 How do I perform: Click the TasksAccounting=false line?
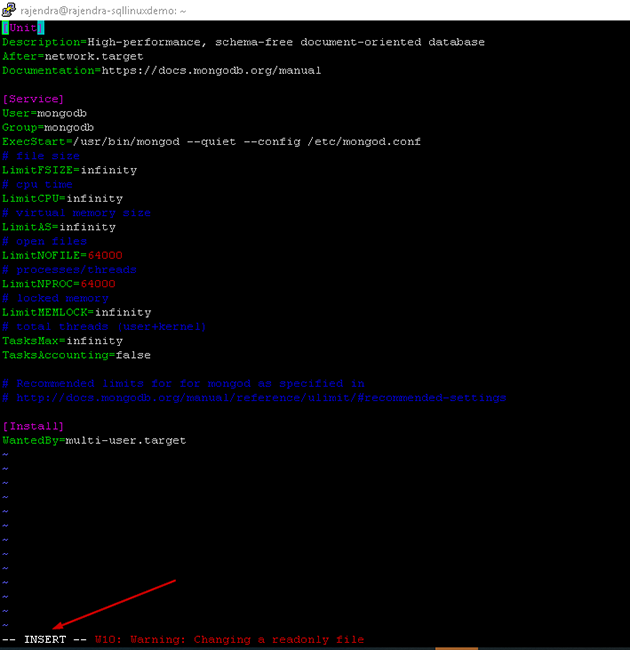pyautogui.click(x=76, y=355)
